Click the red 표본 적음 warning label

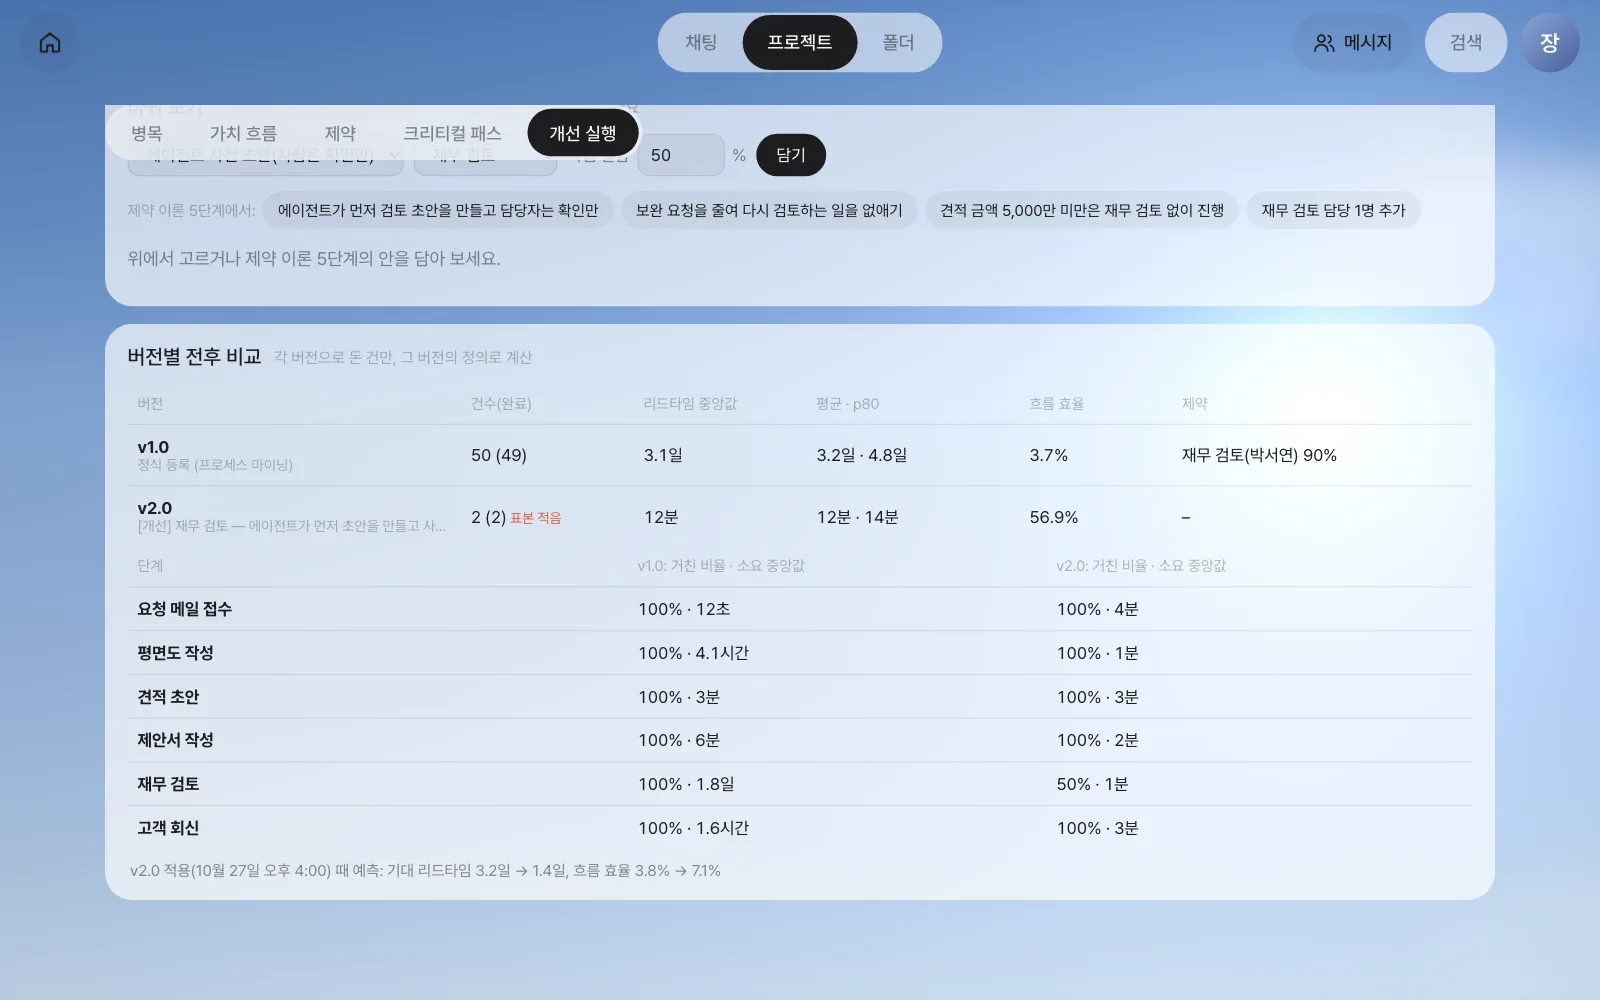coord(536,518)
